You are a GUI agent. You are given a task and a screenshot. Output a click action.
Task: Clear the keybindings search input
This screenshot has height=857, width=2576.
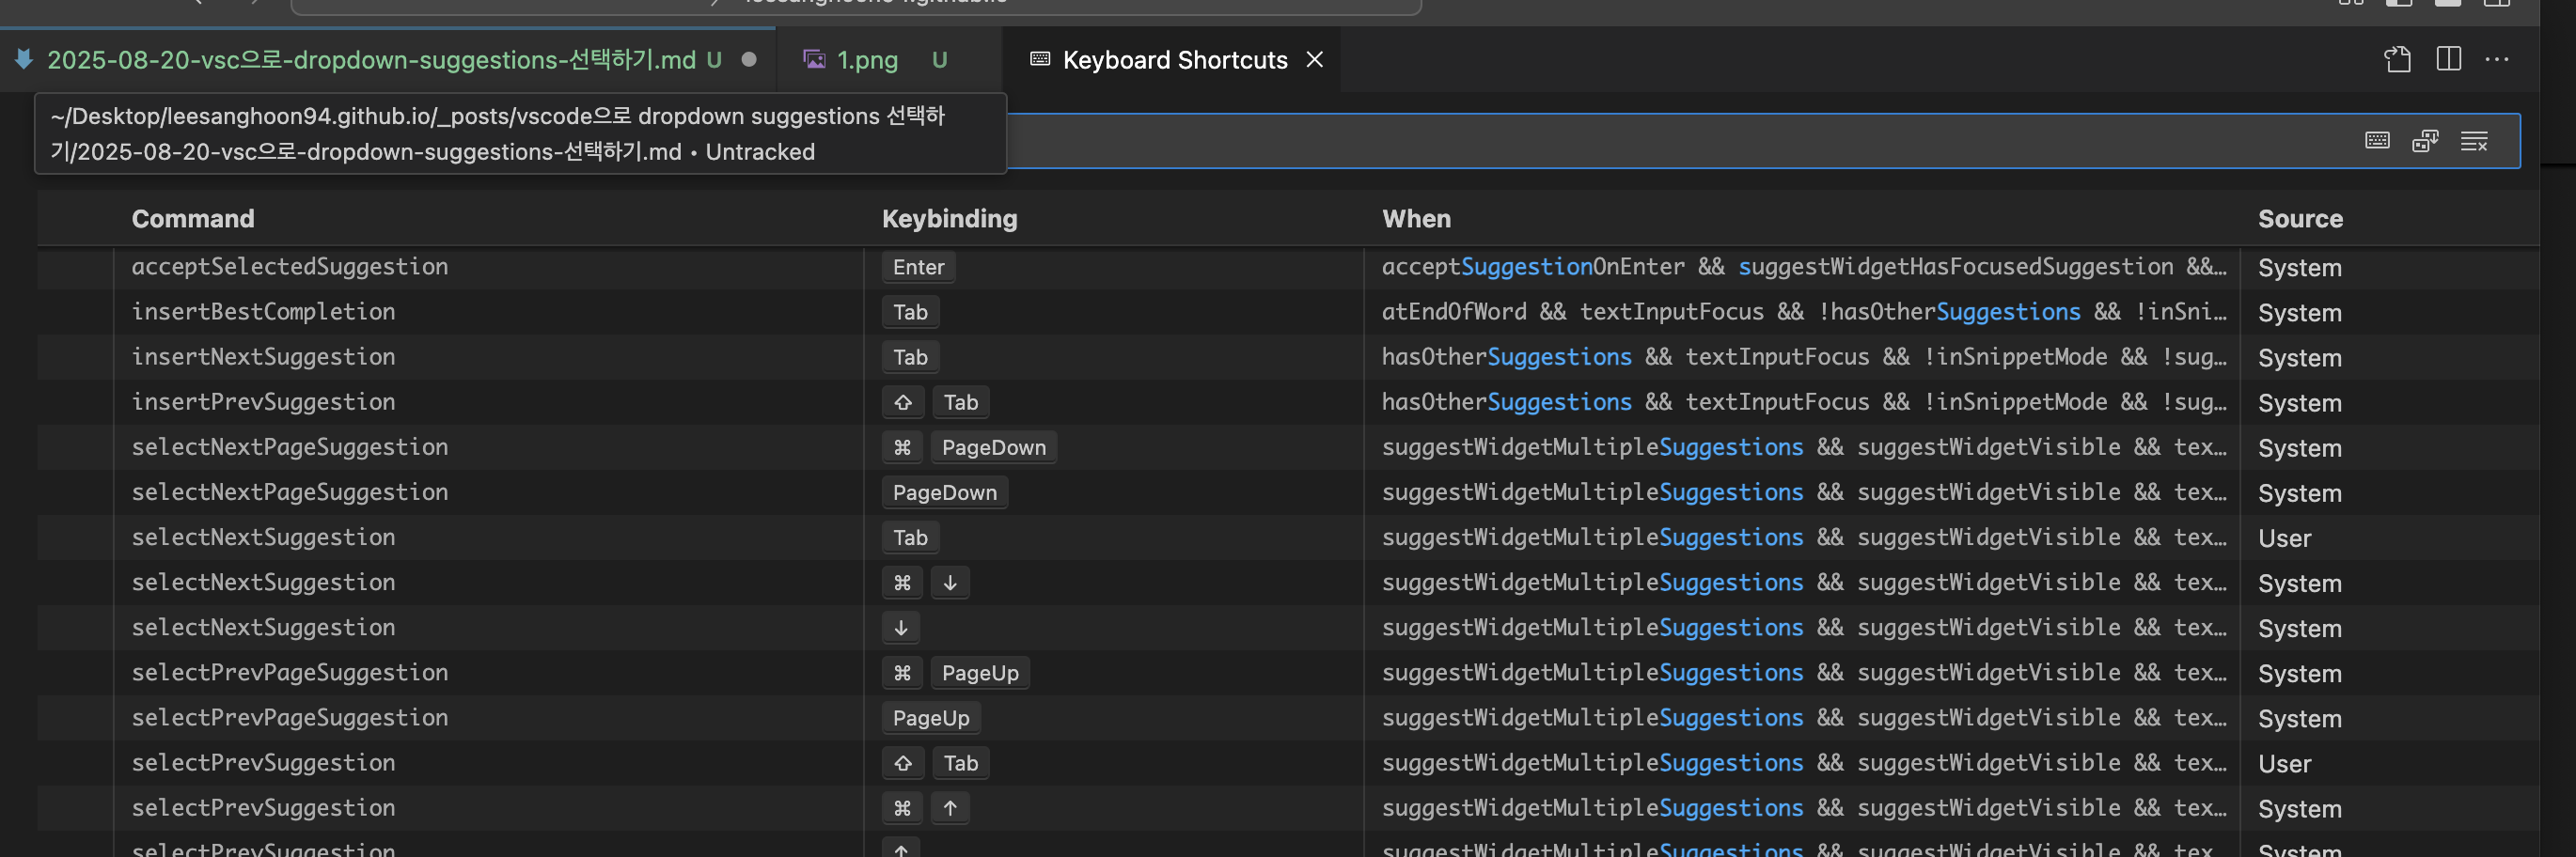2474,142
